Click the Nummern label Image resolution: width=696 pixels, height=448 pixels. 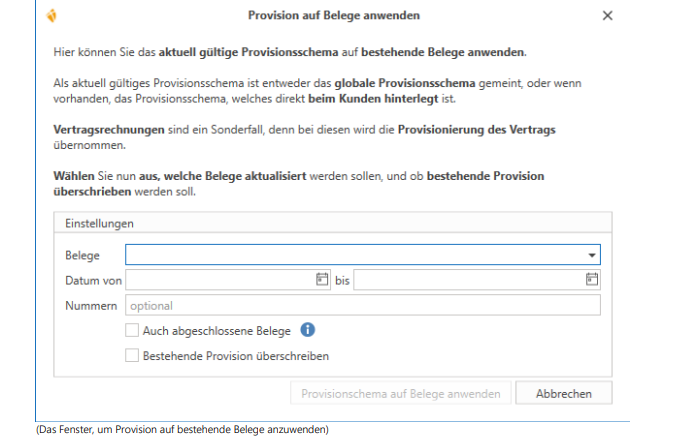(x=92, y=306)
